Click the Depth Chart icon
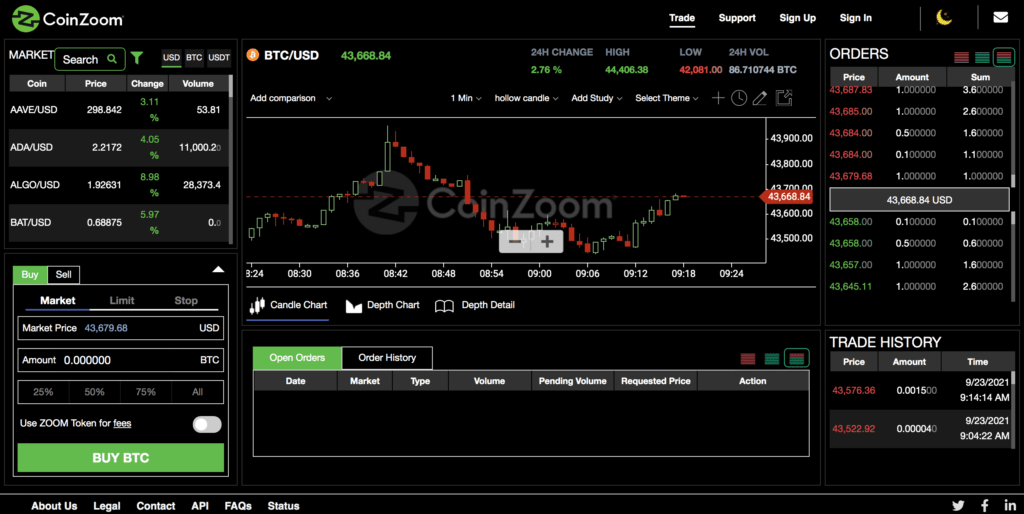Screen dimensions: 1024x514 click(x=353, y=306)
